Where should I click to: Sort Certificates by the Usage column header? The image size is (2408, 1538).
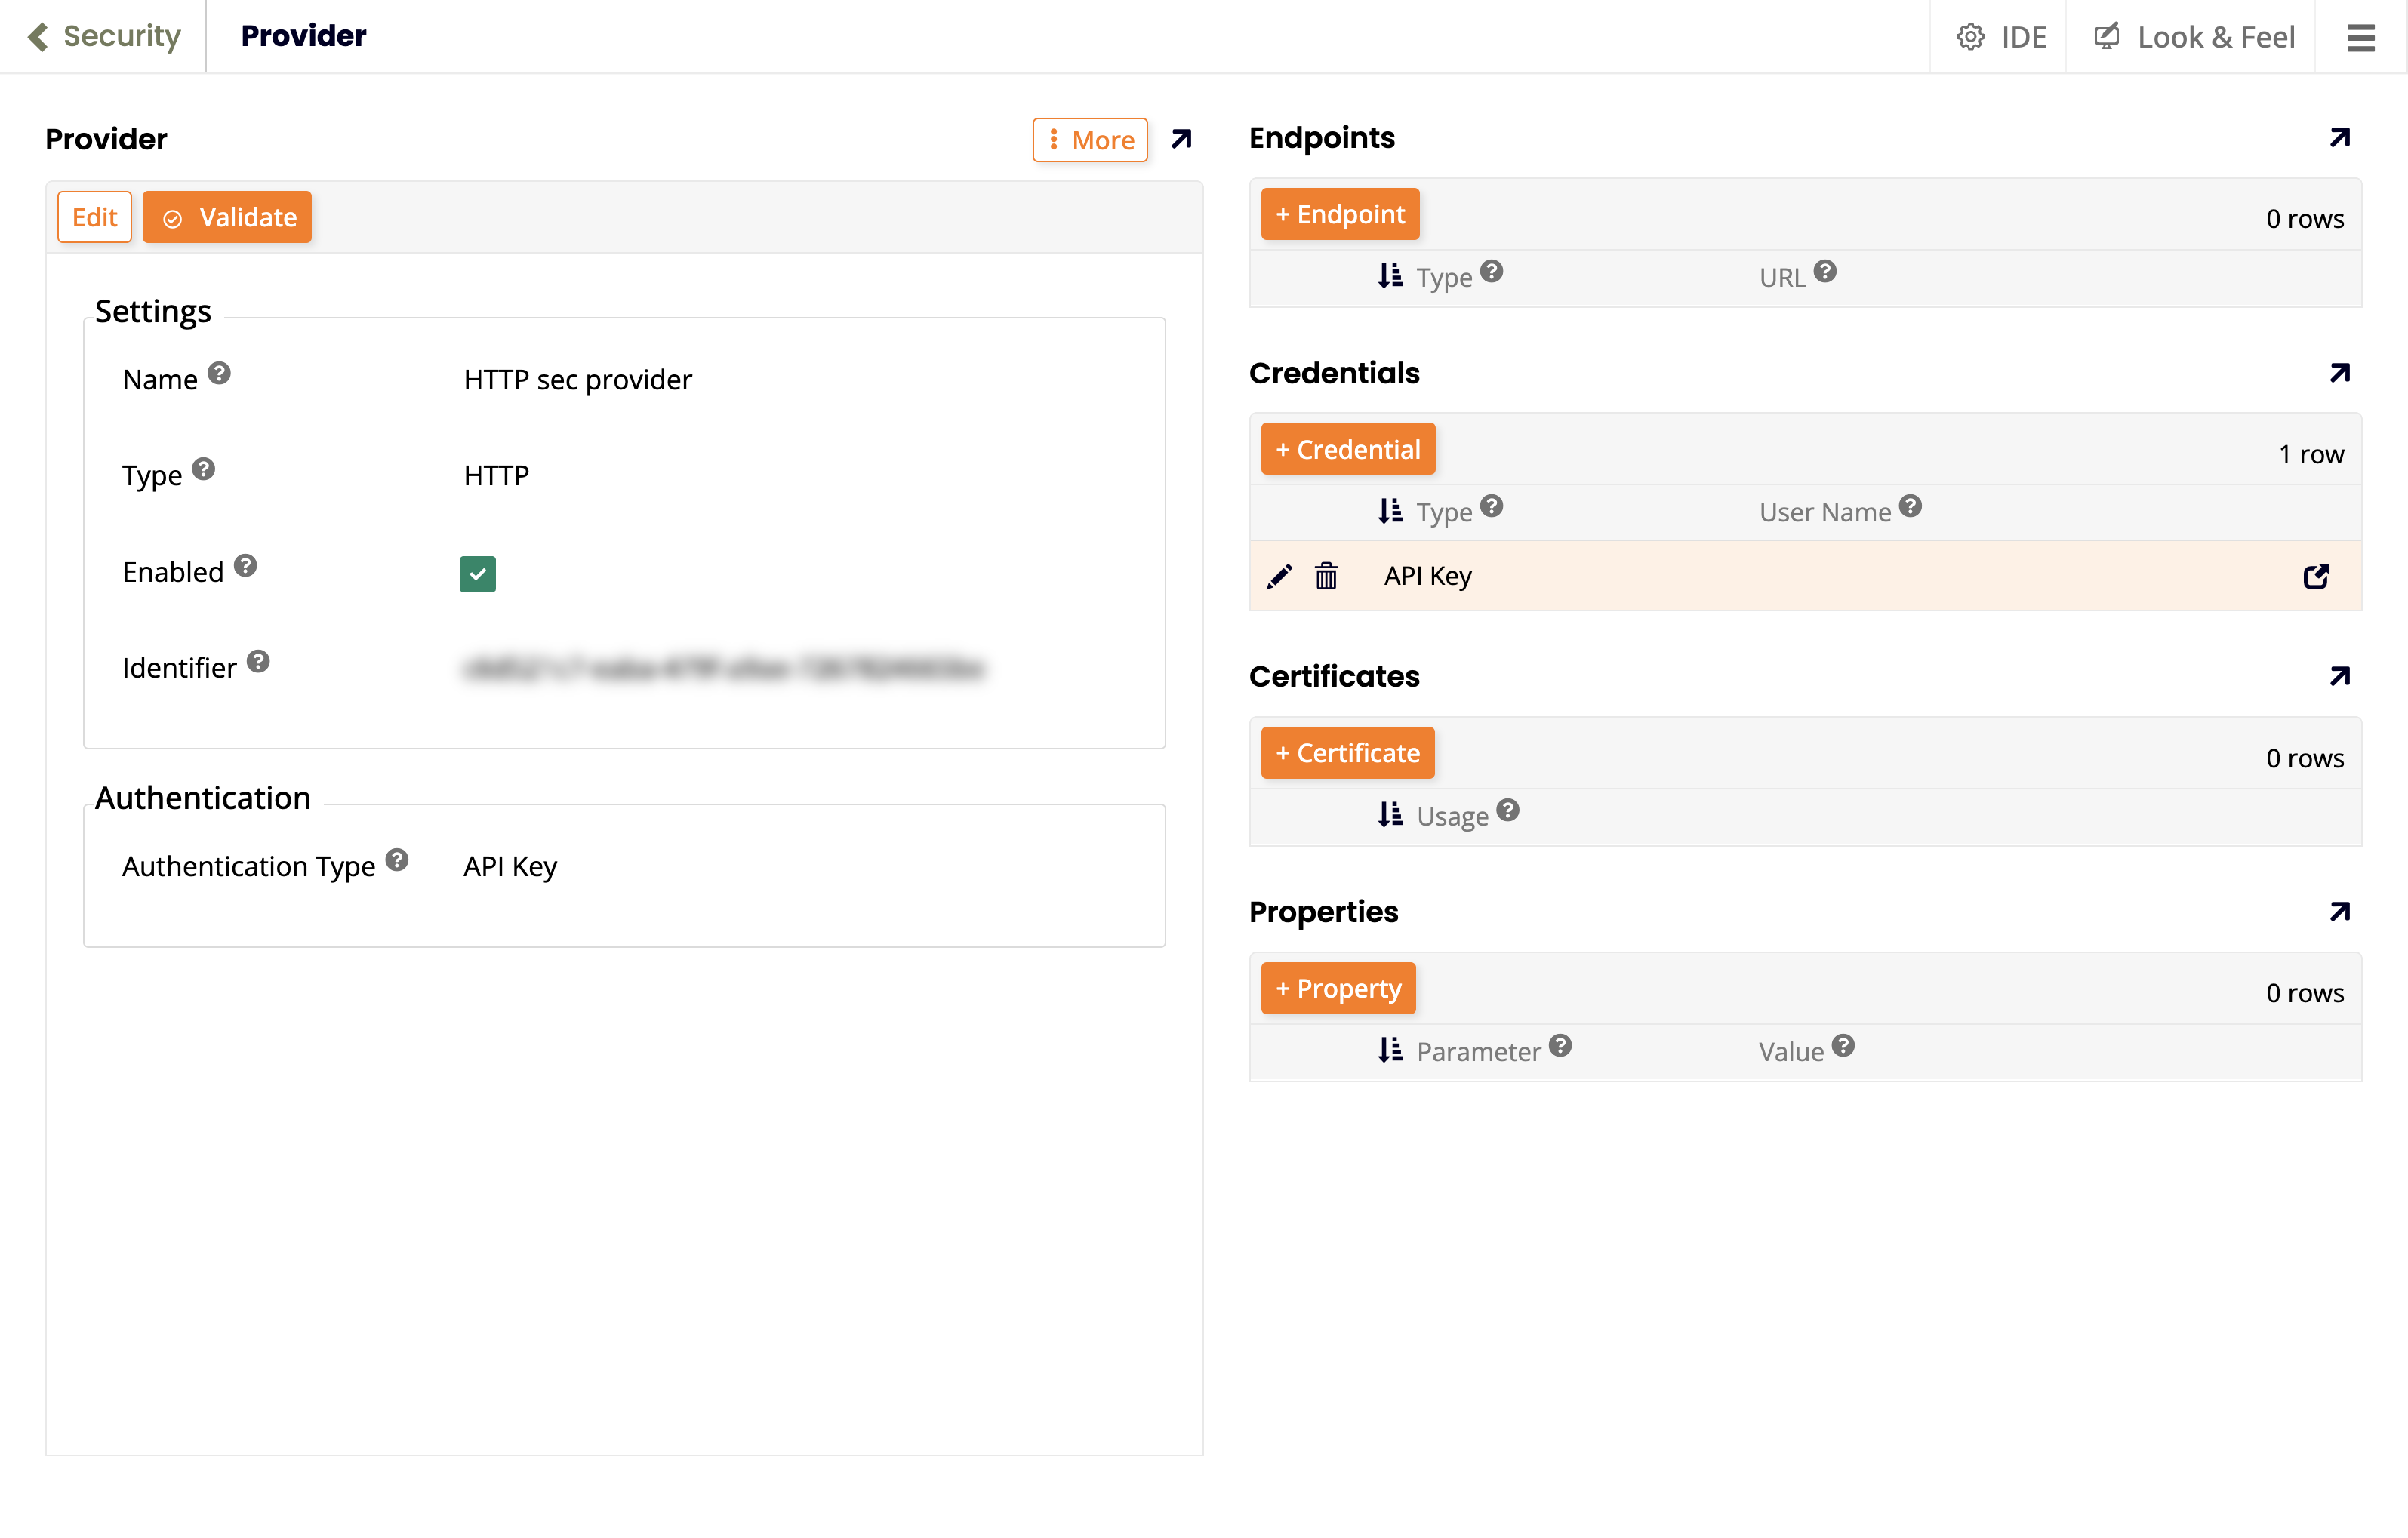[1451, 815]
